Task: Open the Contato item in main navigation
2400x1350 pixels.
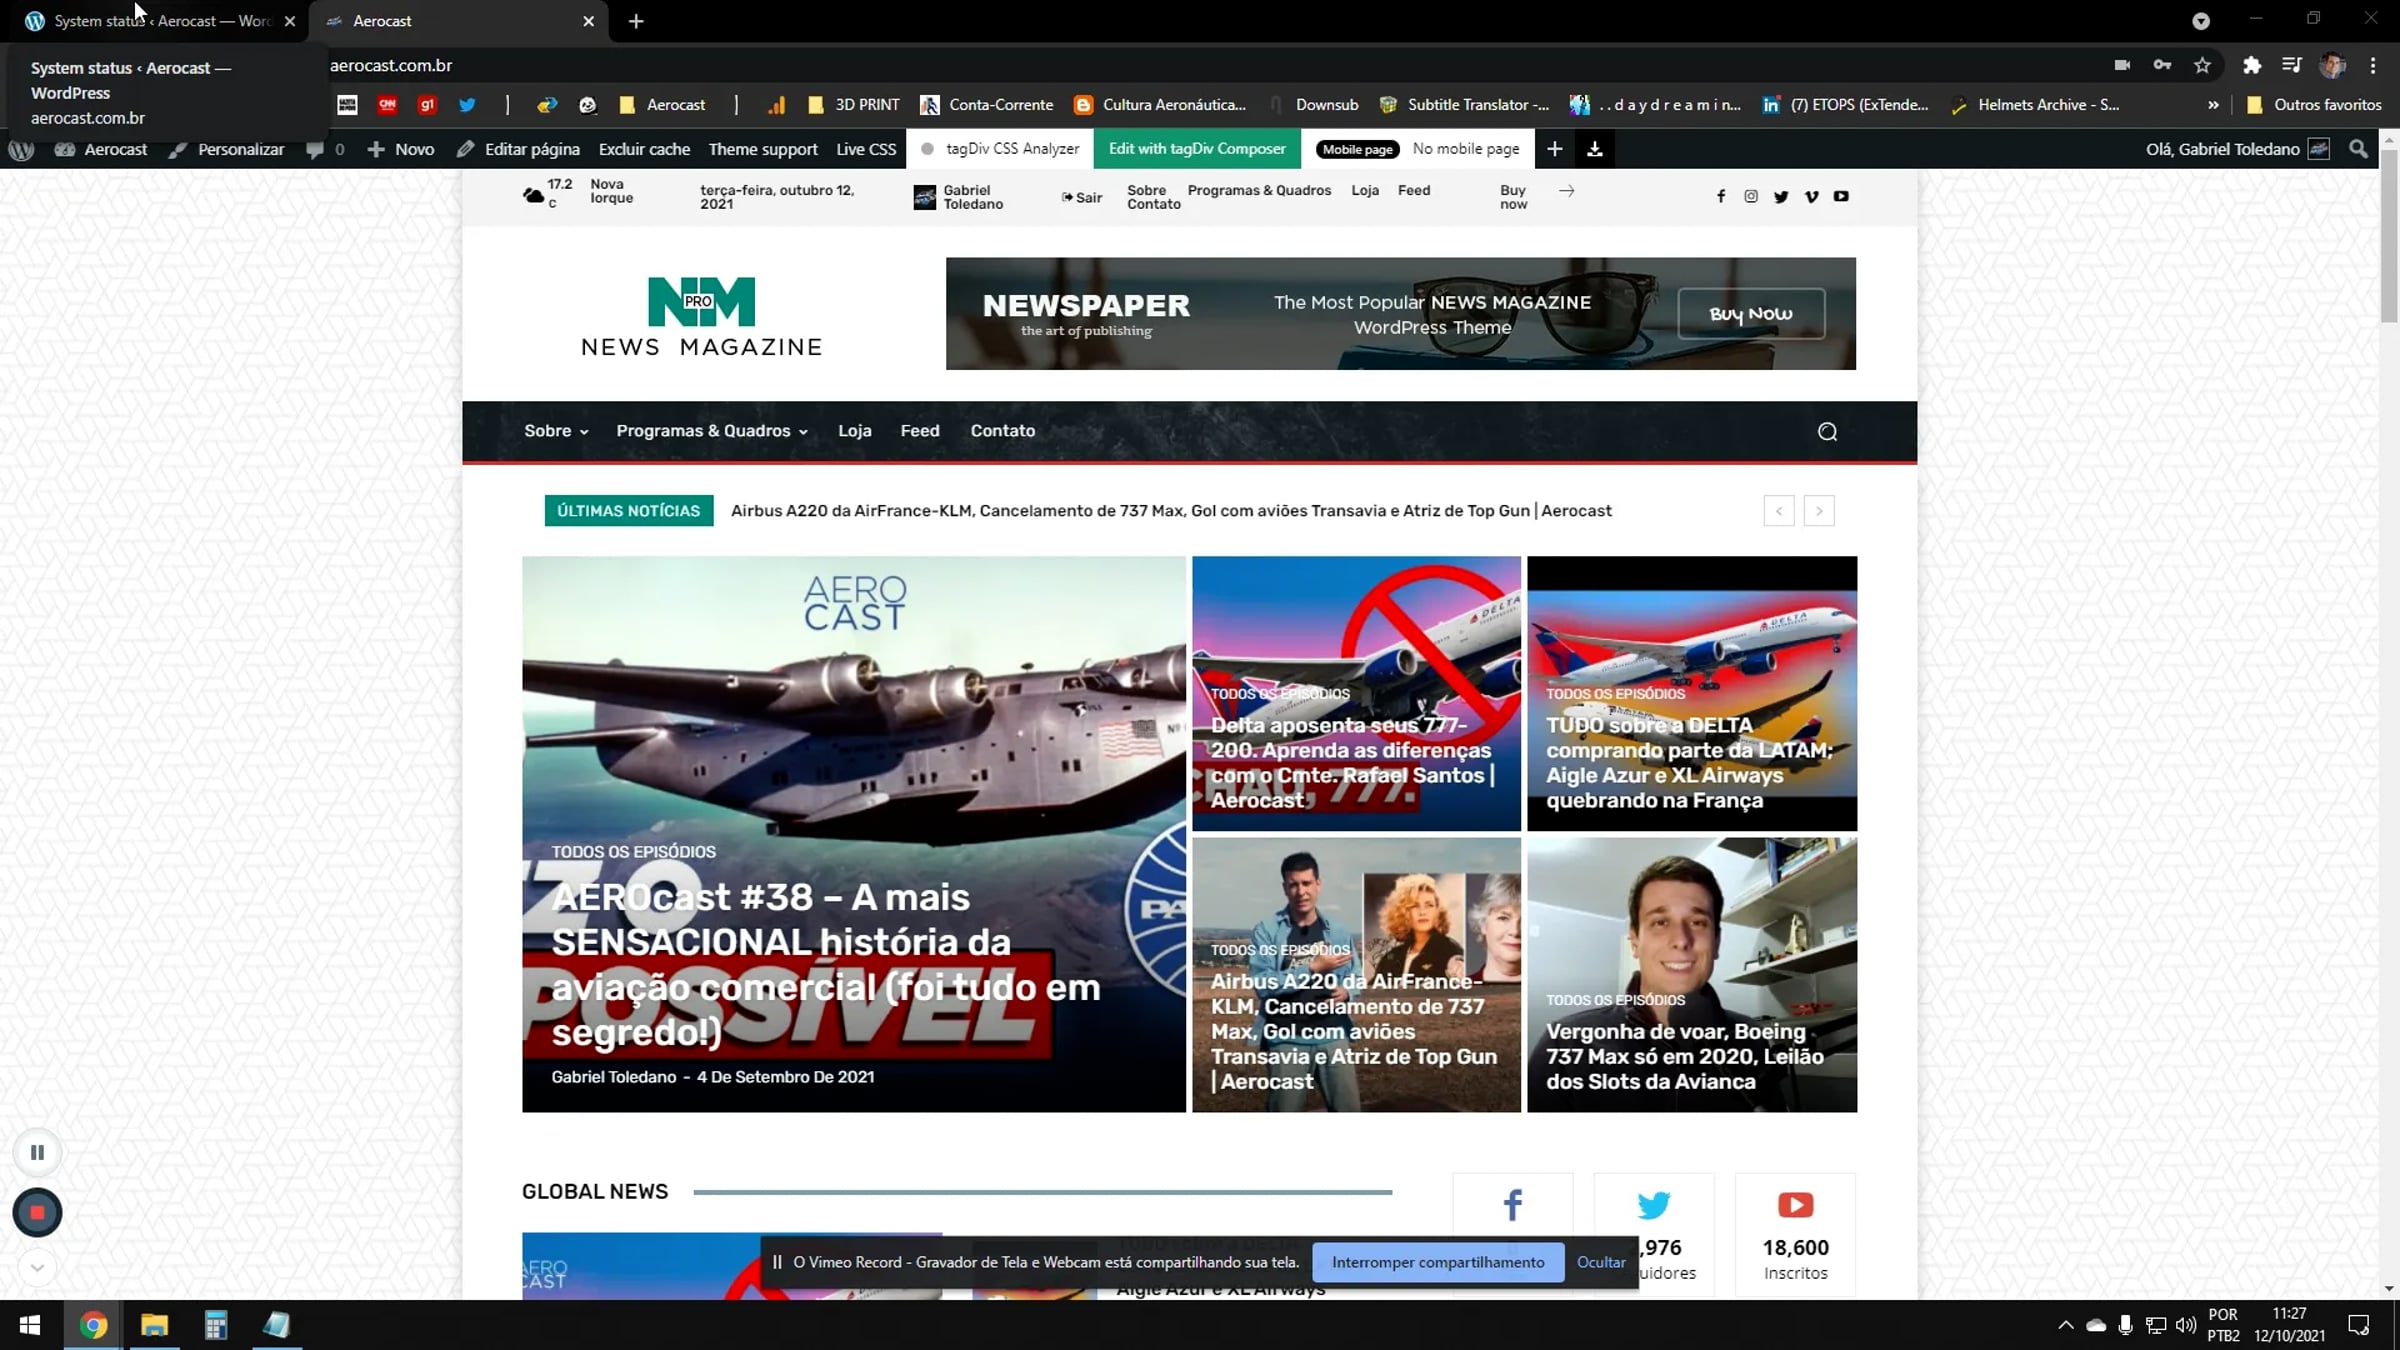Action: click(1003, 431)
